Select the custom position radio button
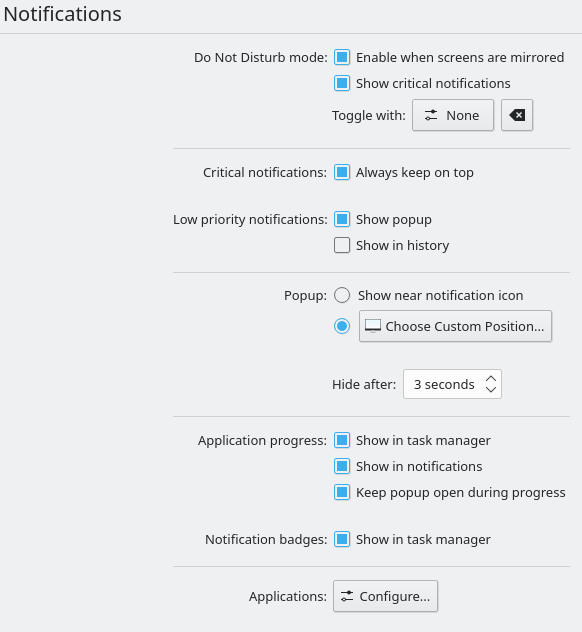 coord(342,326)
